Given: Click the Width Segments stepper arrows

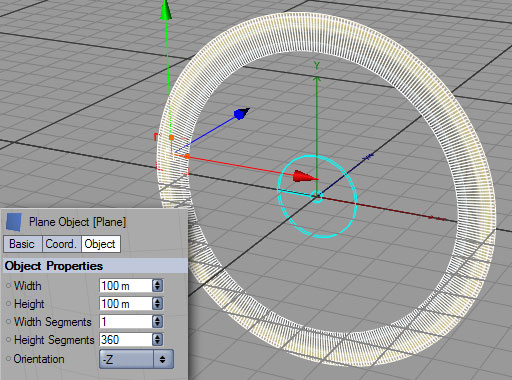Looking at the screenshot, I should [157, 322].
